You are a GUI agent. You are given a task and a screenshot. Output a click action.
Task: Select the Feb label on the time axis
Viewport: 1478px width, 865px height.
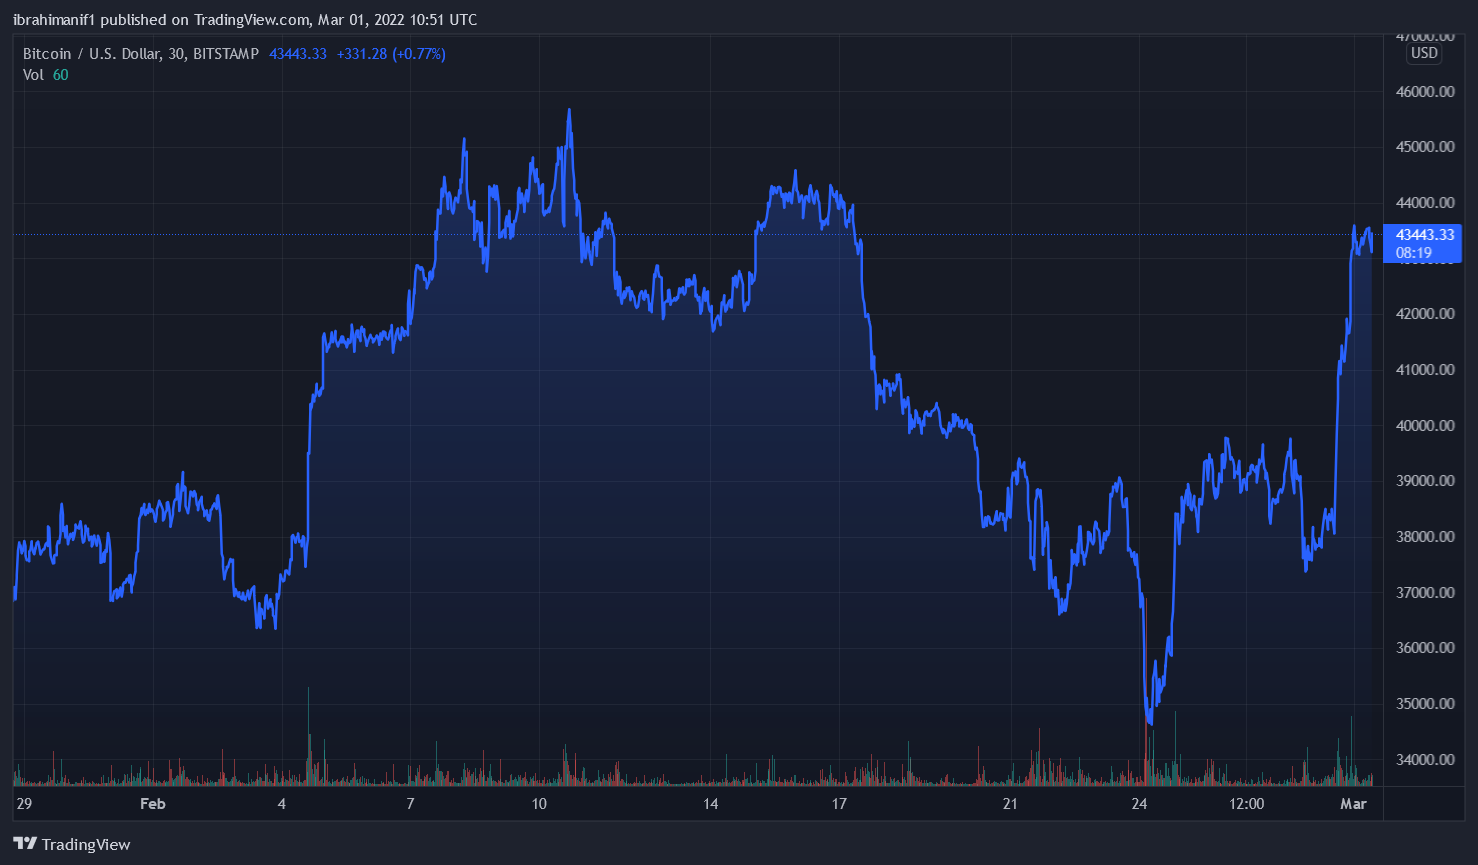click(x=153, y=804)
